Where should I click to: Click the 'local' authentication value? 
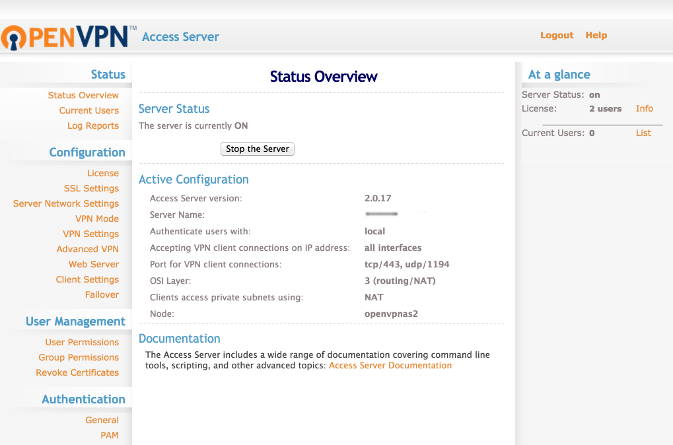click(375, 231)
